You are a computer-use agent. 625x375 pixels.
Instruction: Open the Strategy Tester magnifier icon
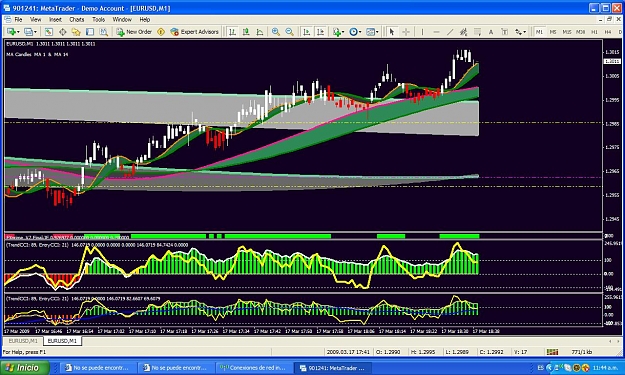pyautogui.click(x=104, y=32)
